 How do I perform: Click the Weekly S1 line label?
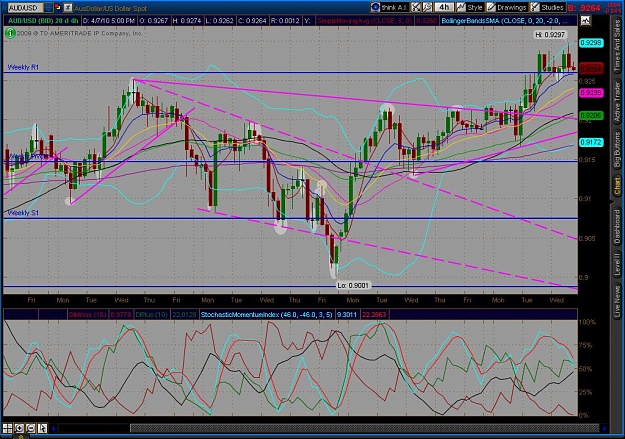click(x=23, y=213)
